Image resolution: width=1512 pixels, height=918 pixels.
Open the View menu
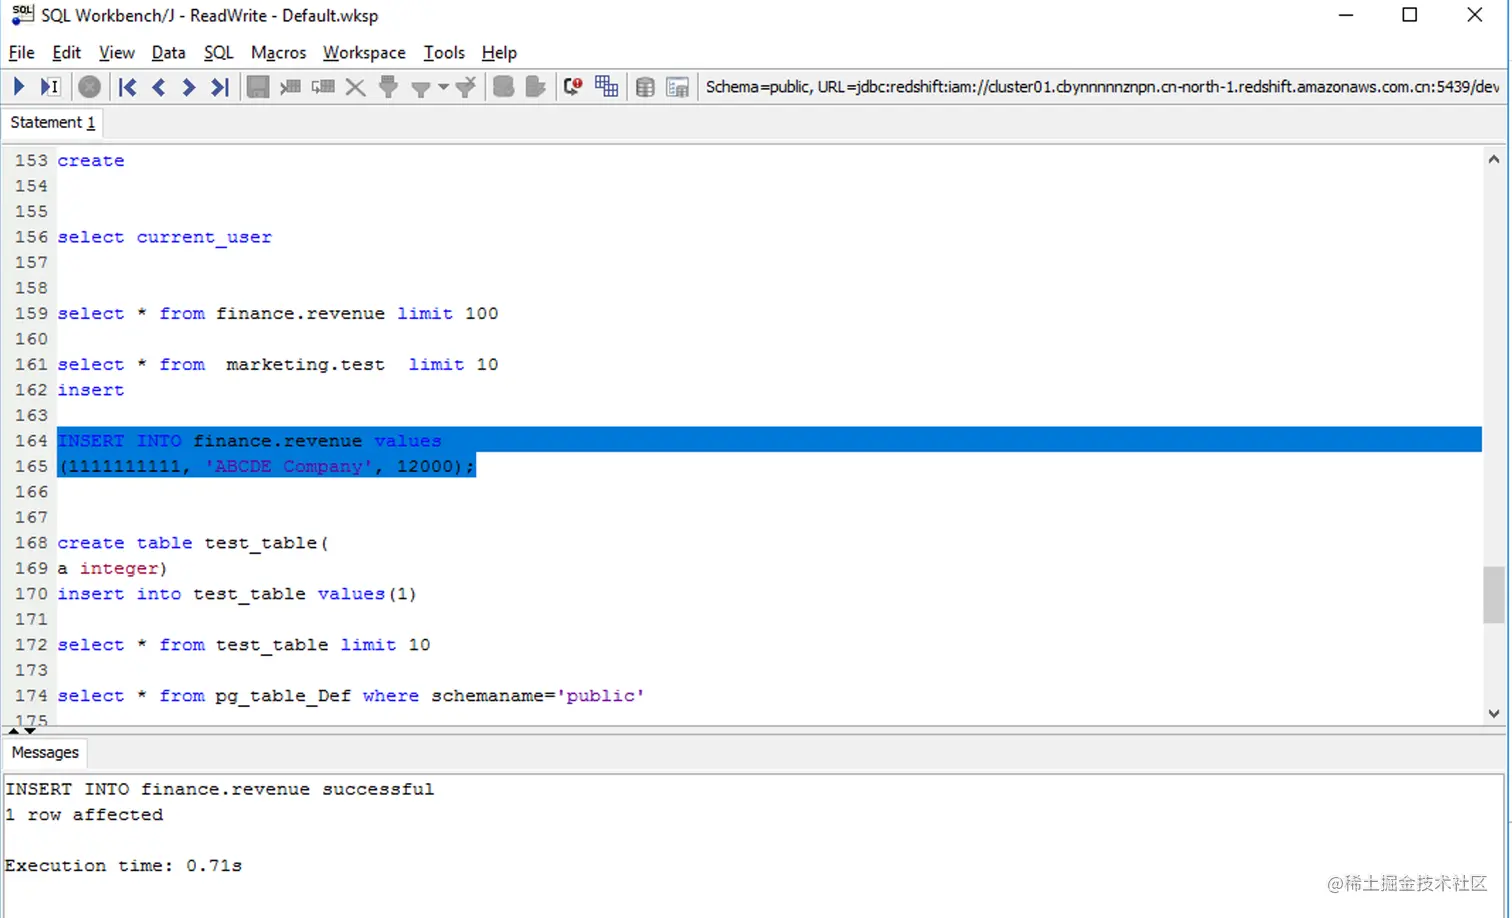(116, 53)
